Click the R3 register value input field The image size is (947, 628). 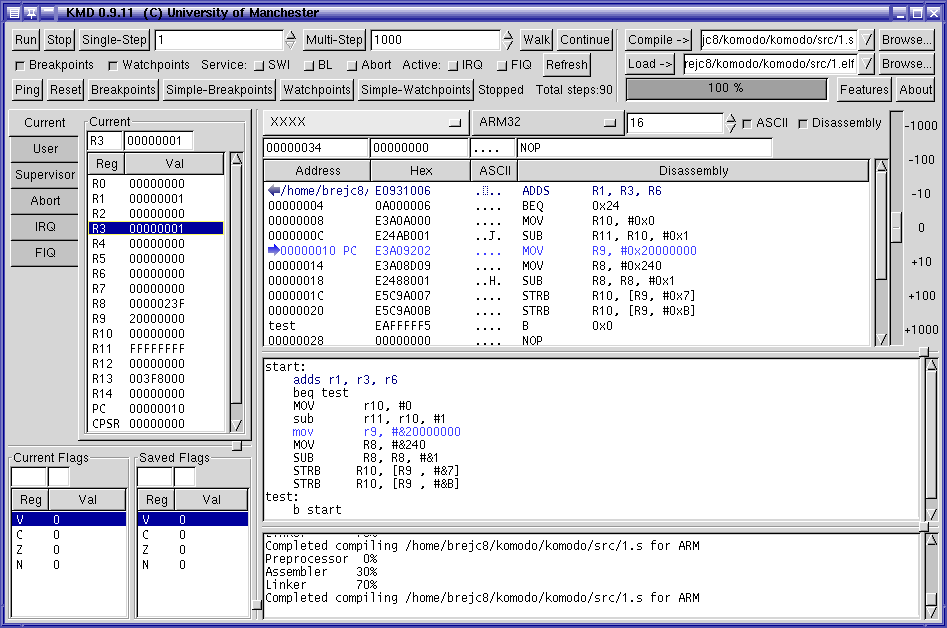click(x=158, y=141)
